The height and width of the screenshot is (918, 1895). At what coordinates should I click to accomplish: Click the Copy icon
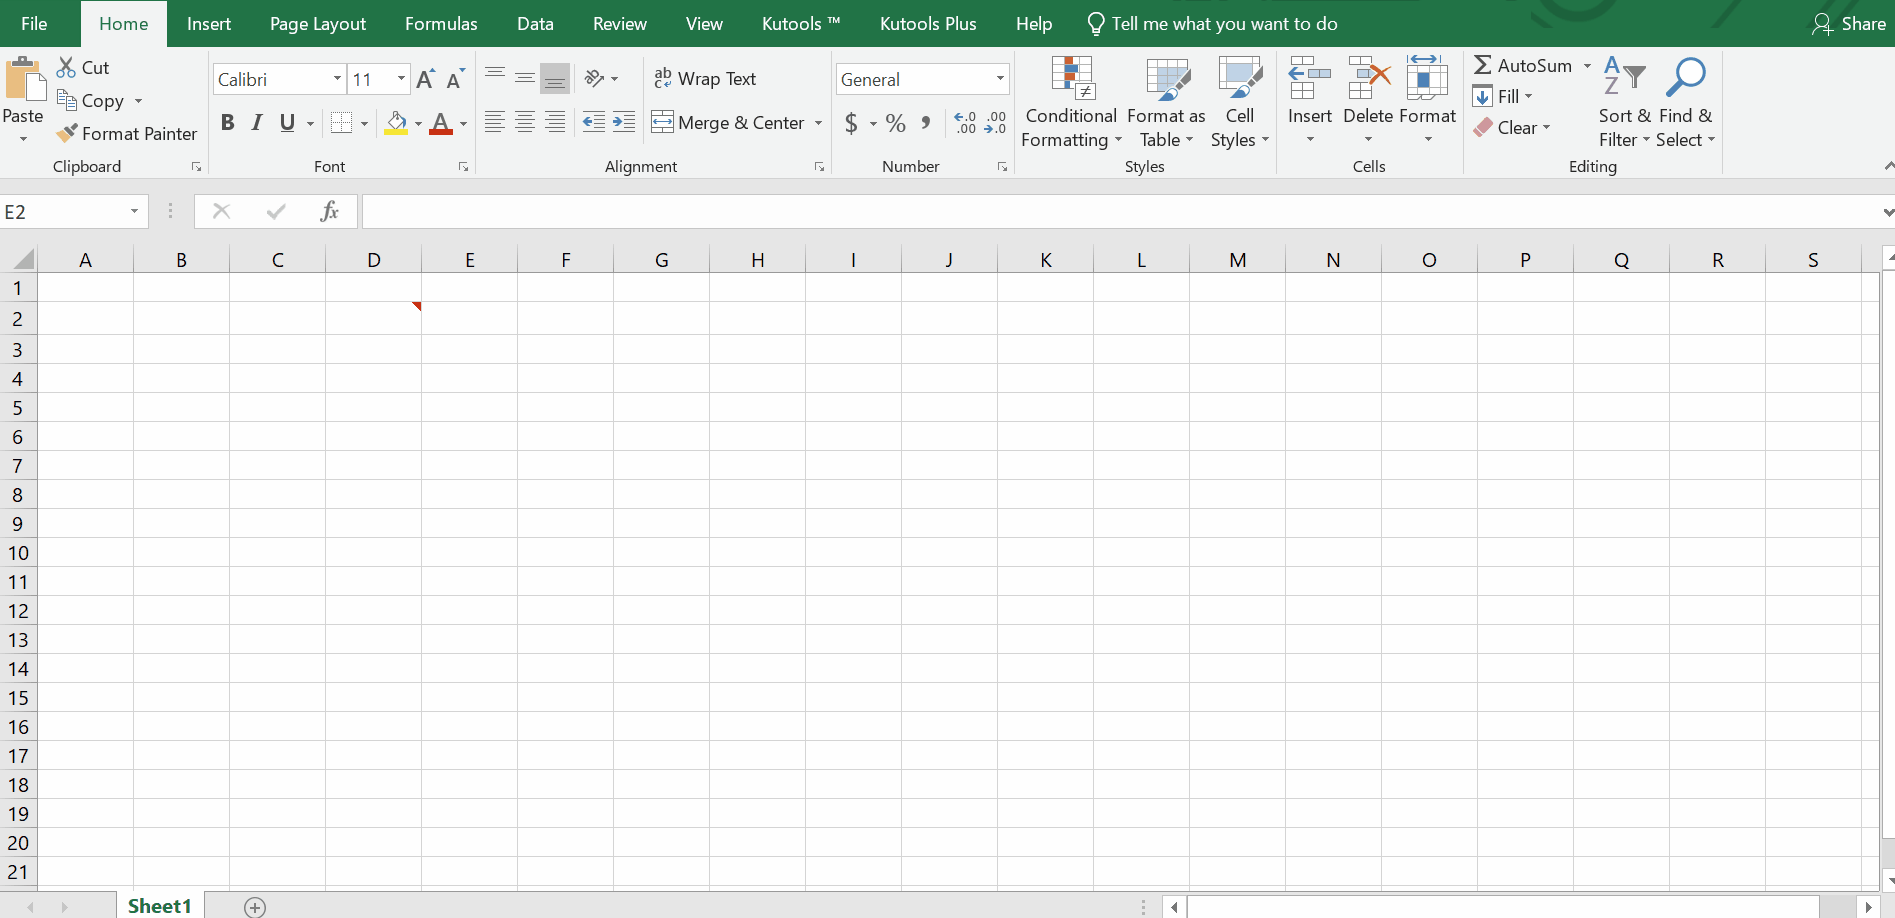[67, 100]
